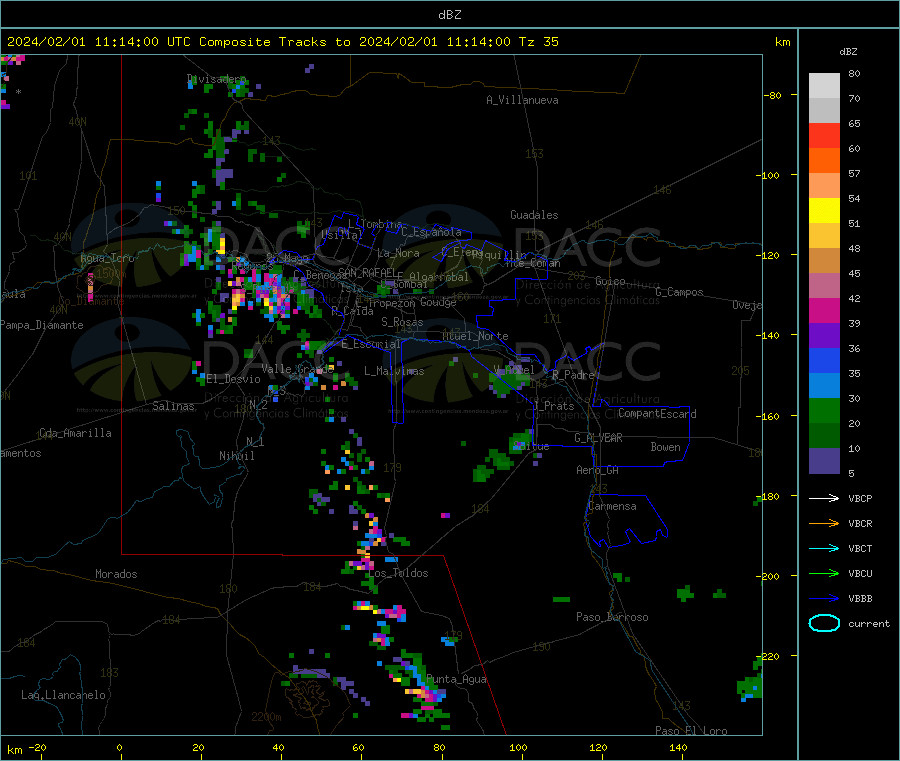Click the Punta_Agua map label

pyautogui.click(x=456, y=679)
